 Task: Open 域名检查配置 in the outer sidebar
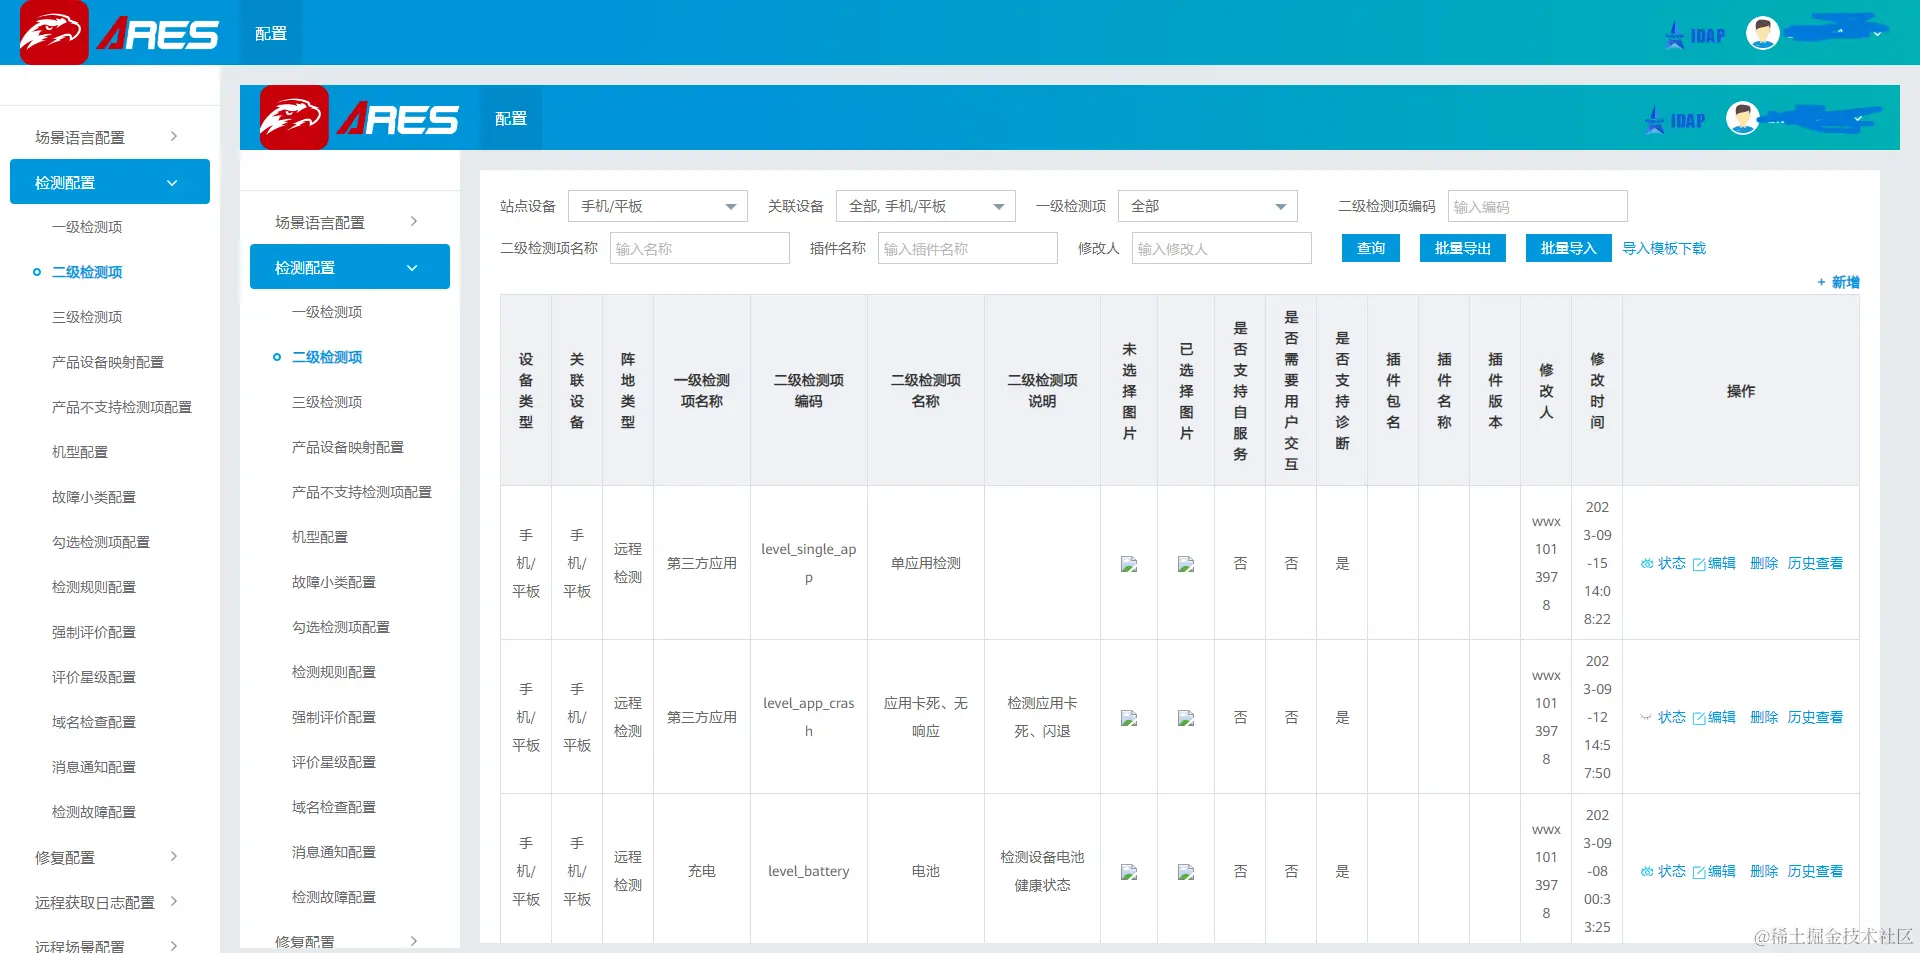[x=94, y=722]
